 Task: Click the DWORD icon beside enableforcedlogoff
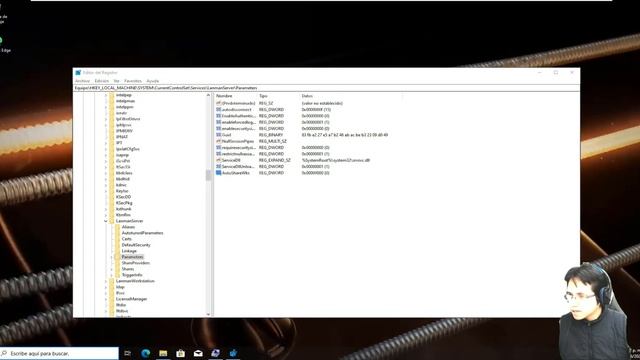(218, 122)
